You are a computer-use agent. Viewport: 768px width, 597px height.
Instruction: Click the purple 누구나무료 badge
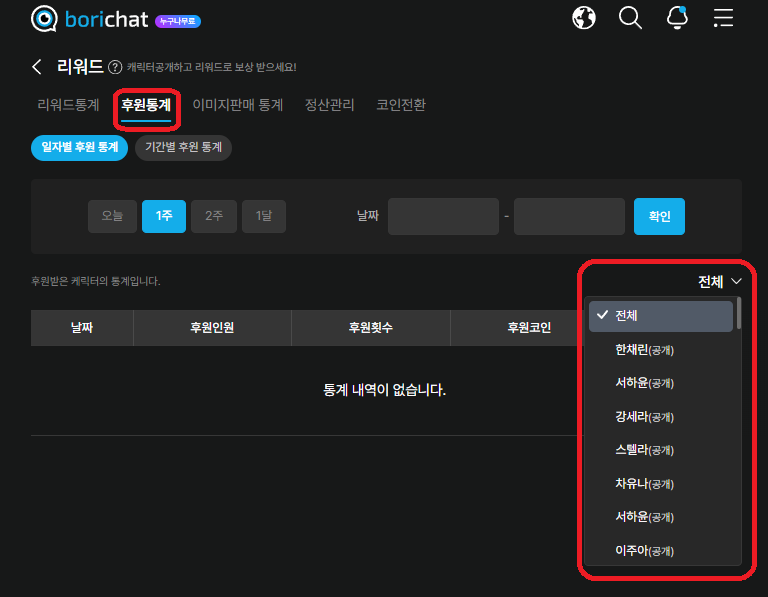coord(177,20)
